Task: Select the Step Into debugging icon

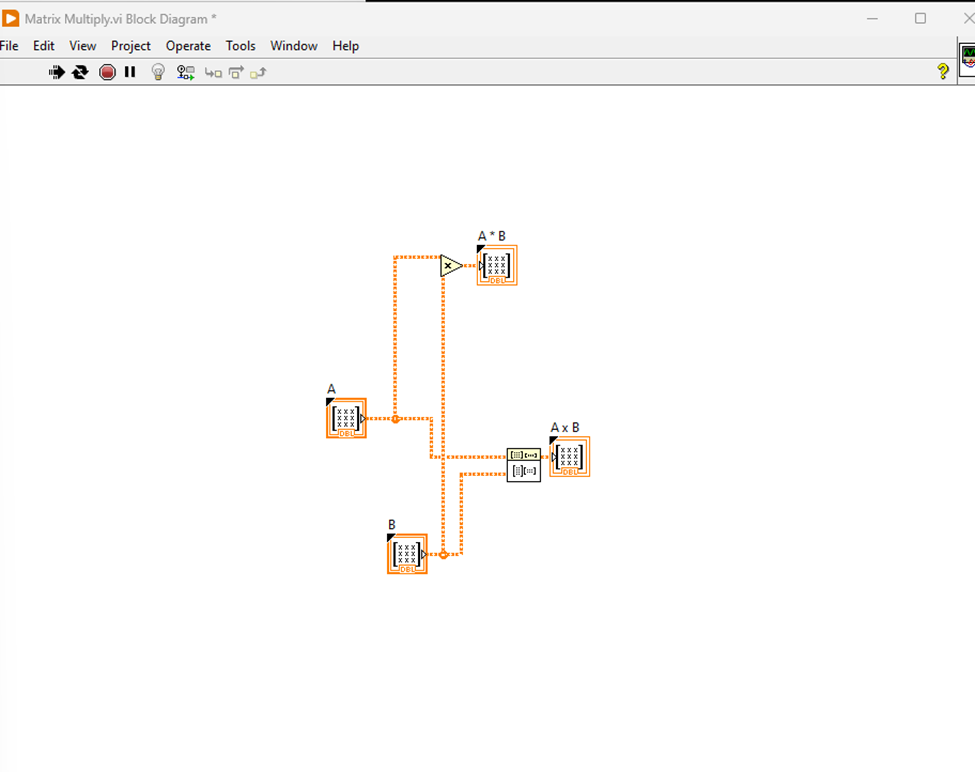Action: [212, 72]
